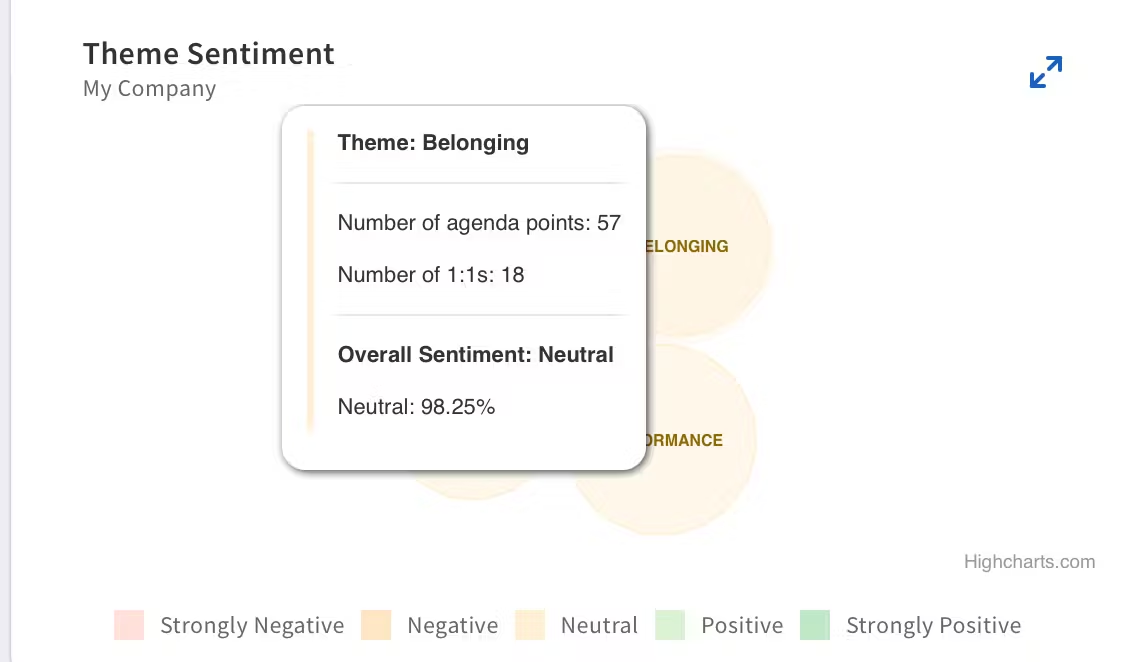The width and height of the screenshot is (1126, 662).
Task: Click the Number of agenda points line
Action: pos(479,223)
